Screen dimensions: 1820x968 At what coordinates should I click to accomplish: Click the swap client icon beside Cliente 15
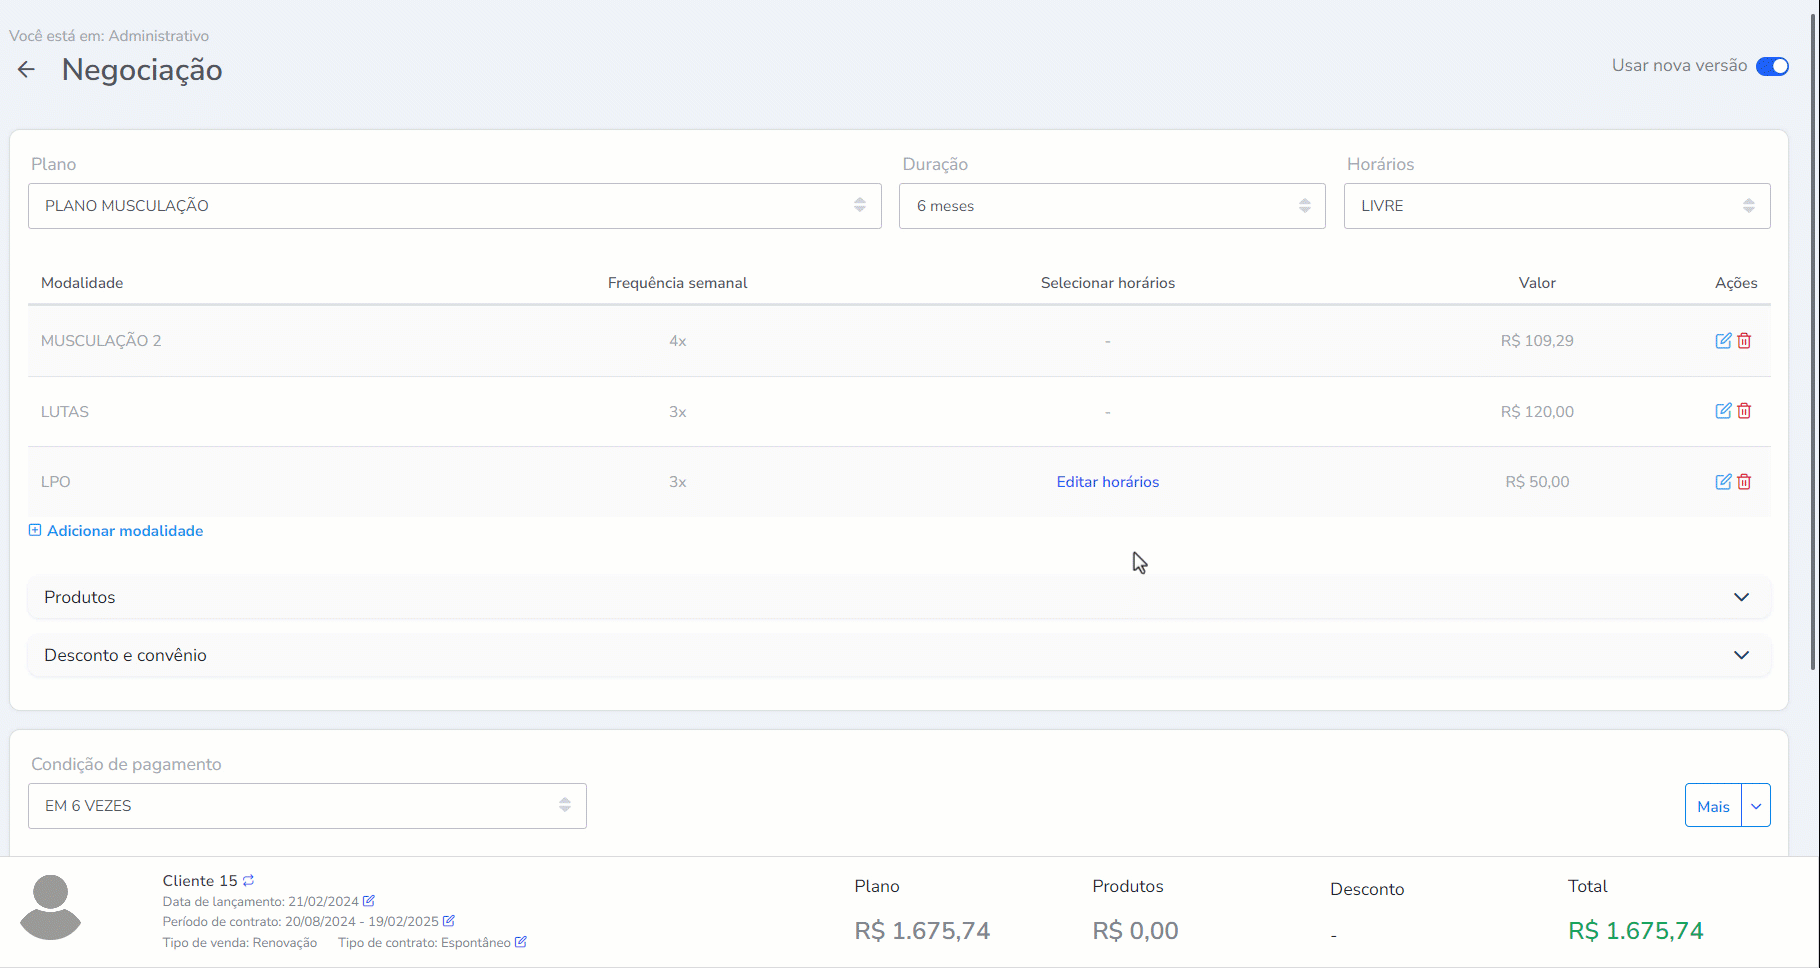pos(249,881)
